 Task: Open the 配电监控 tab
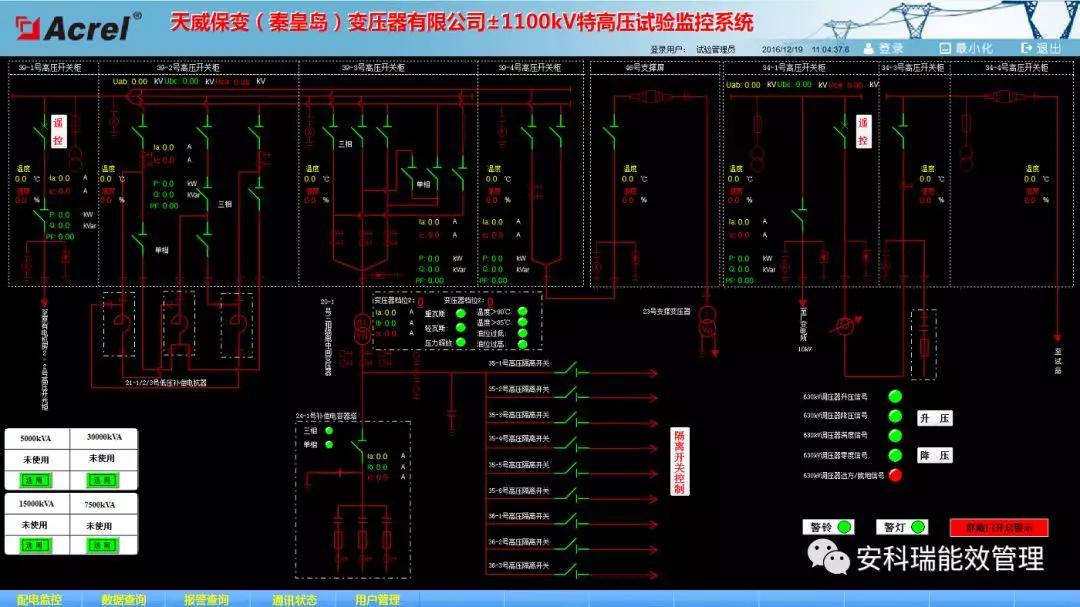pyautogui.click(x=39, y=599)
